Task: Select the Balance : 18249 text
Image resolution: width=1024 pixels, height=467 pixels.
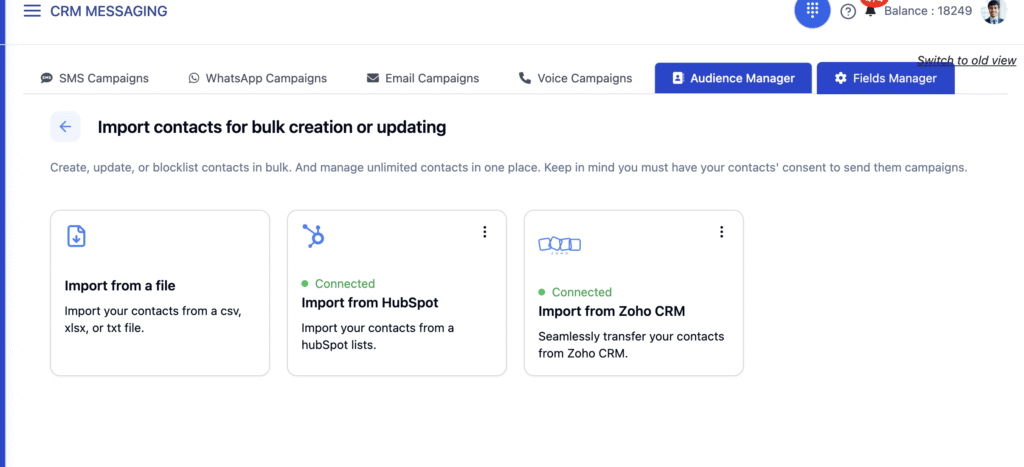Action: pyautogui.click(x=928, y=11)
